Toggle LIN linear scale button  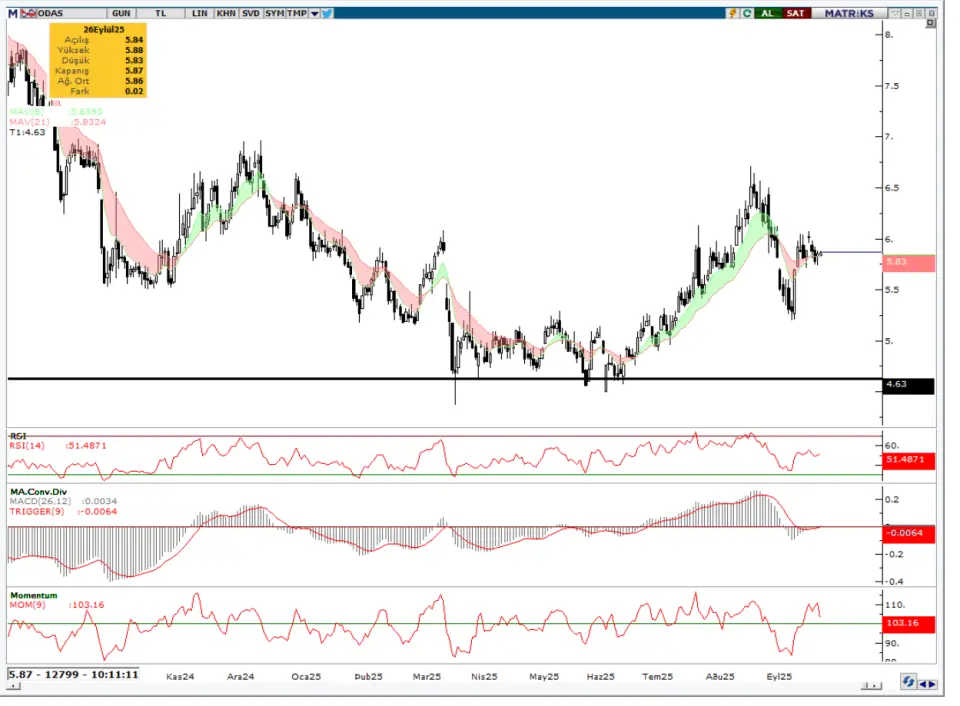[199, 13]
